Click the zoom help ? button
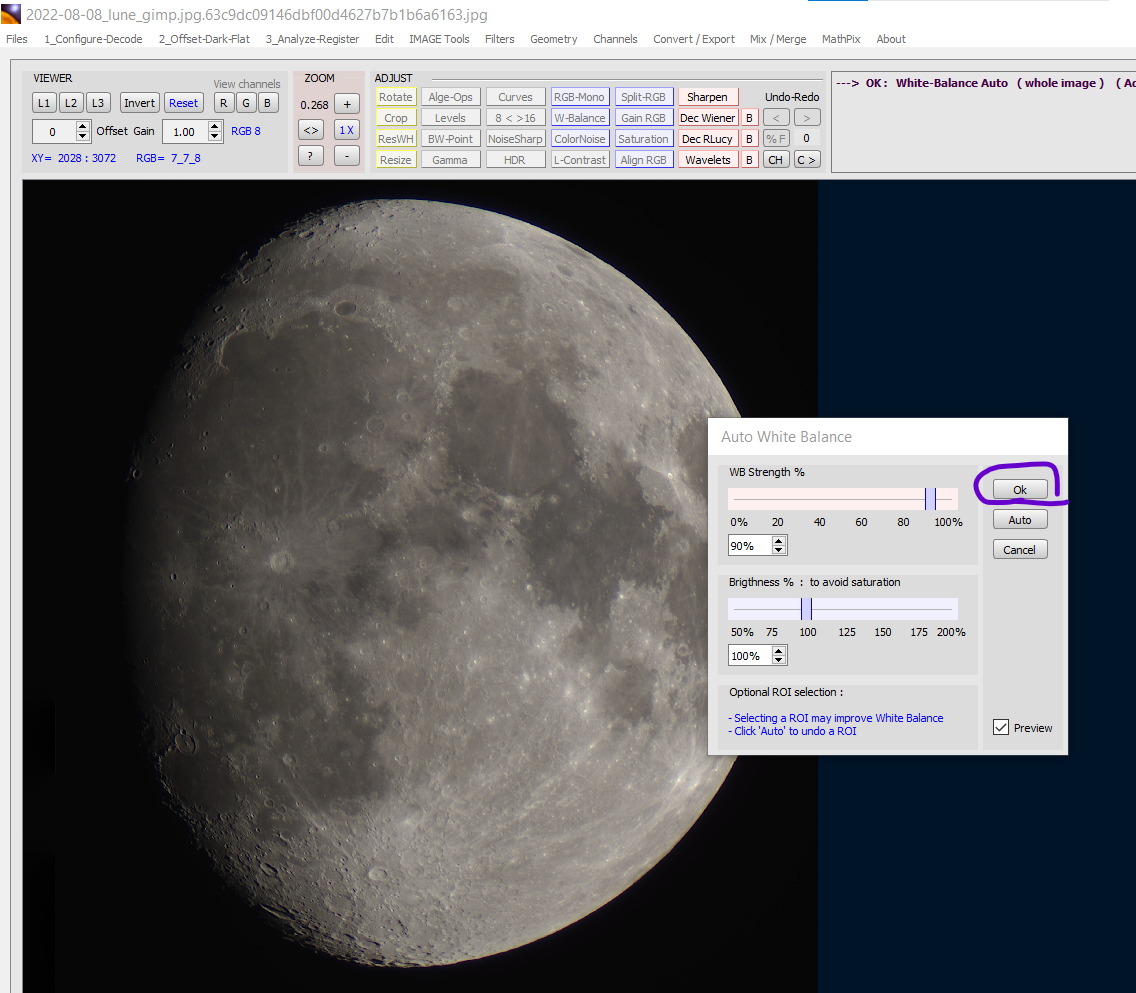This screenshot has width=1136, height=993. click(x=310, y=156)
